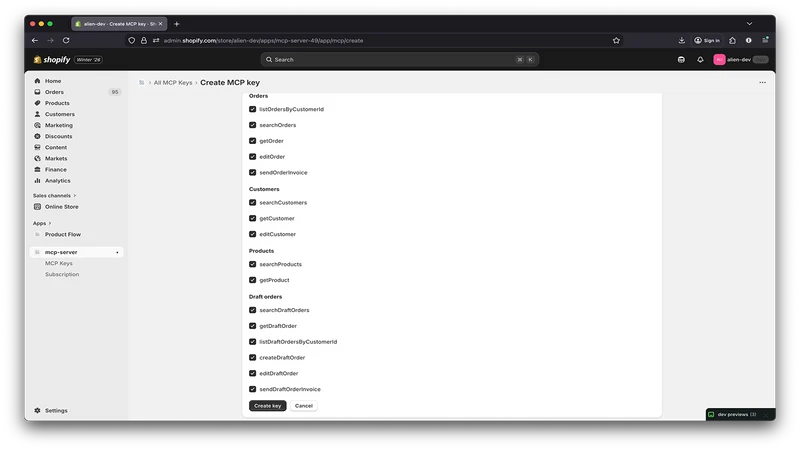Click the browser back arrow
Viewport: 800px width, 450px height.
pyautogui.click(x=35, y=40)
